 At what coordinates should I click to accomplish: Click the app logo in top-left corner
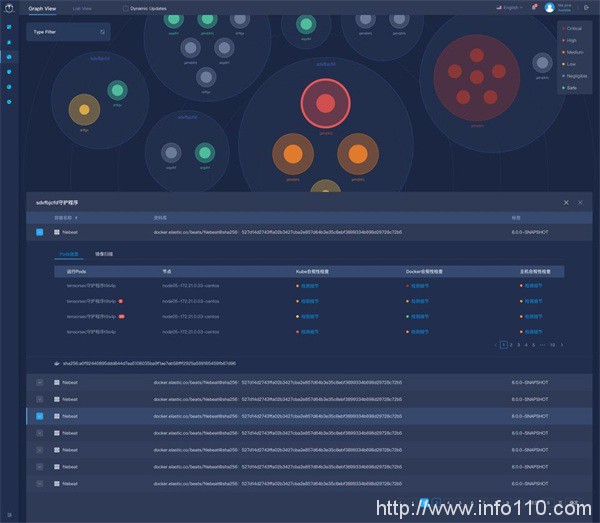point(9,7)
